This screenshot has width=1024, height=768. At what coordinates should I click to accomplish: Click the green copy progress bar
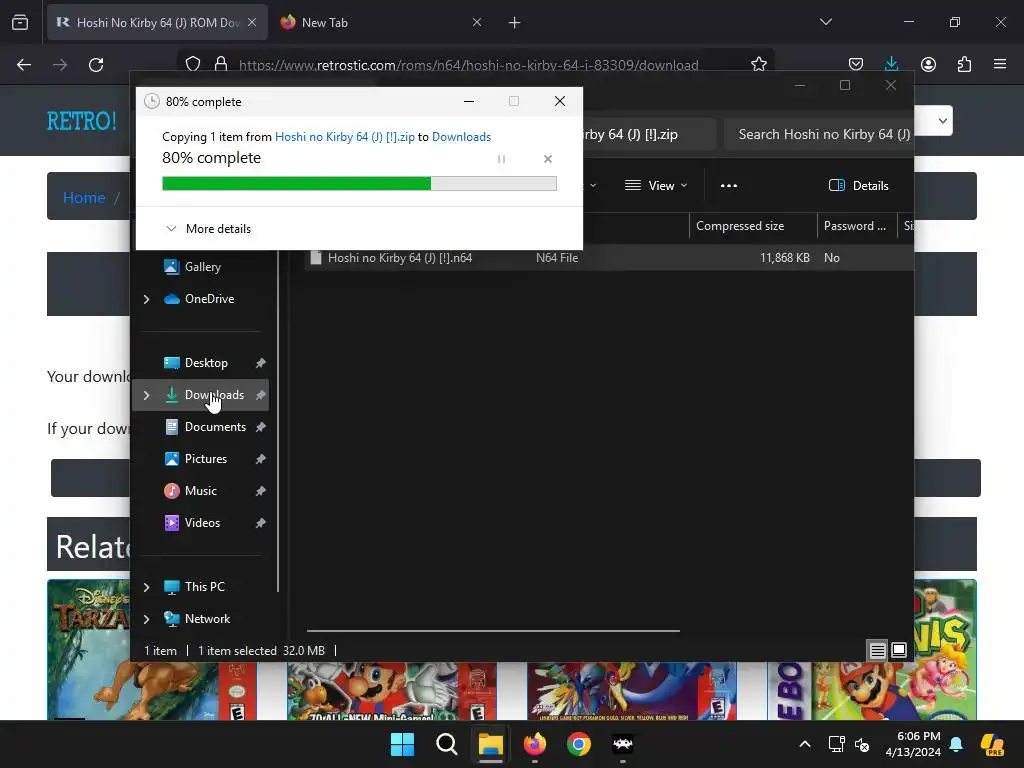pyautogui.click(x=359, y=184)
